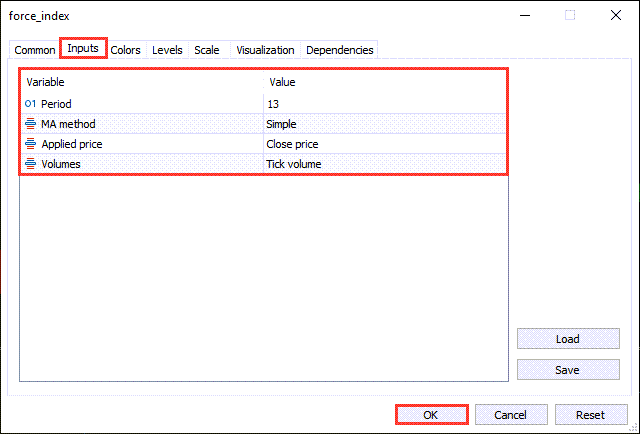Image resolution: width=640 pixels, height=434 pixels.
Task: Select the Inputs tab
Action: [x=83, y=49]
